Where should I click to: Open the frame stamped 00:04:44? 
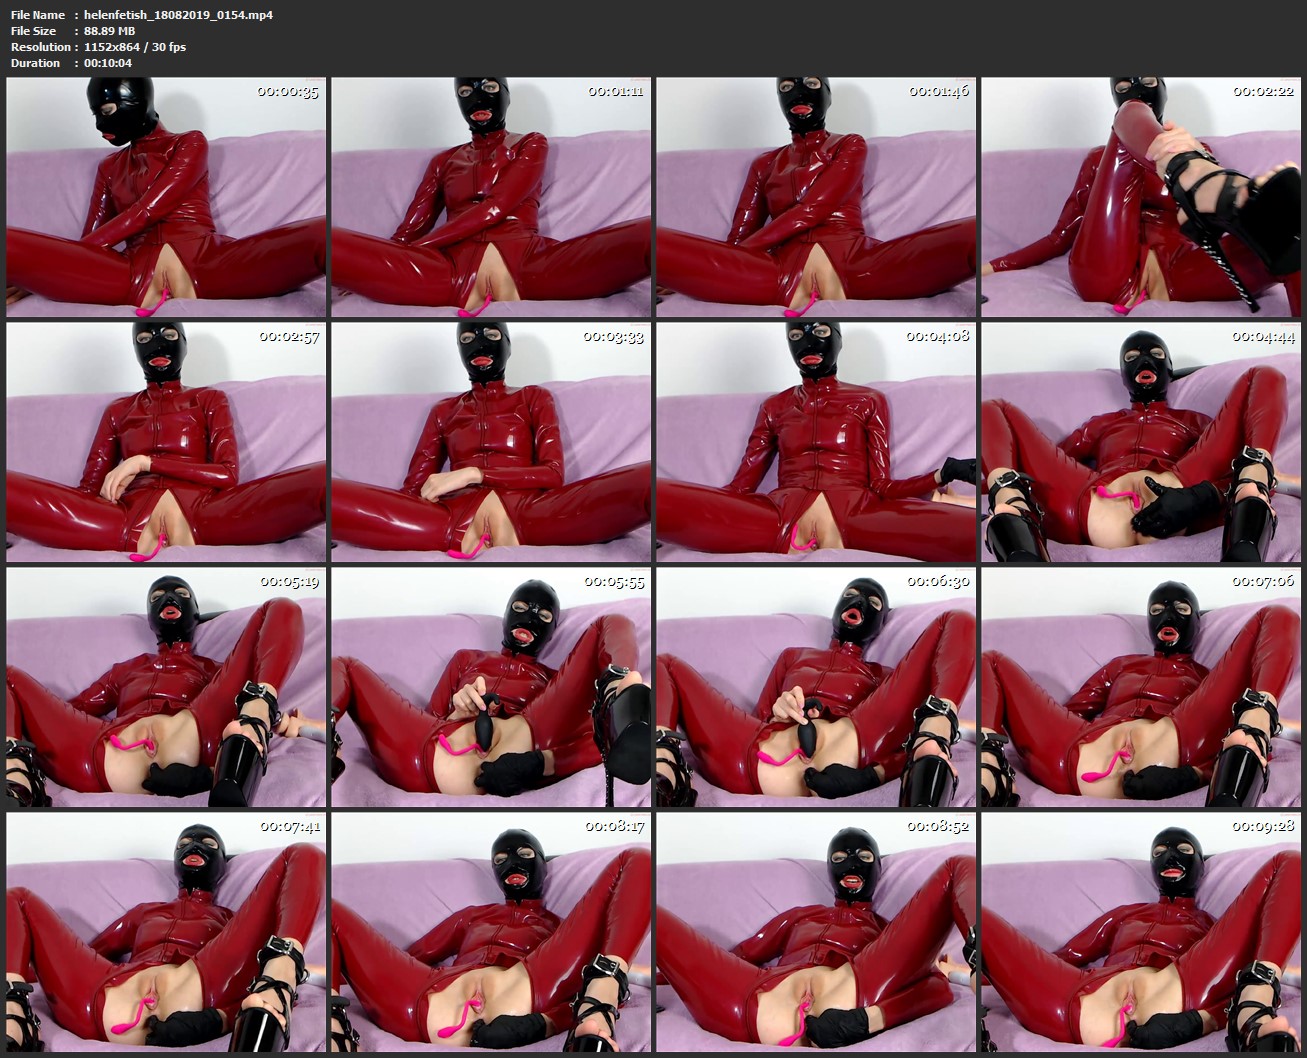[1141, 442]
